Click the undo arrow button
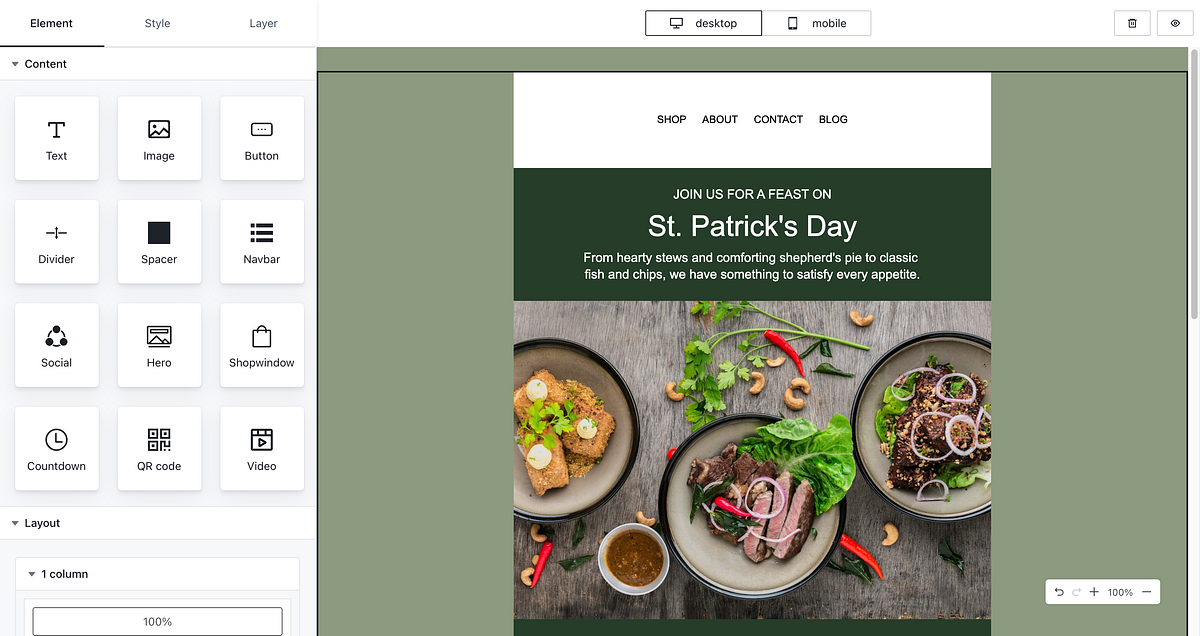 pos(1059,591)
